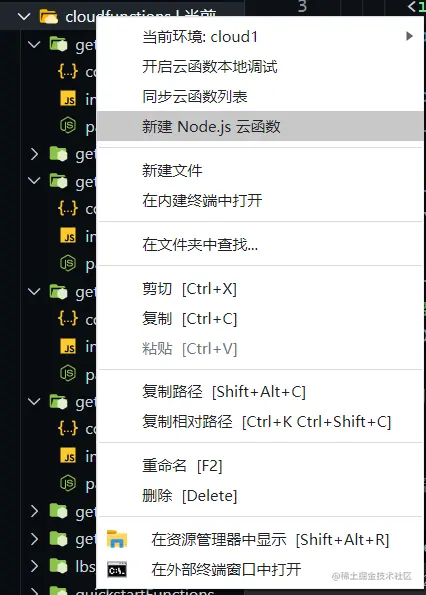Select 删除 [Delete] menu entry
426x595 pixels.
point(260,496)
